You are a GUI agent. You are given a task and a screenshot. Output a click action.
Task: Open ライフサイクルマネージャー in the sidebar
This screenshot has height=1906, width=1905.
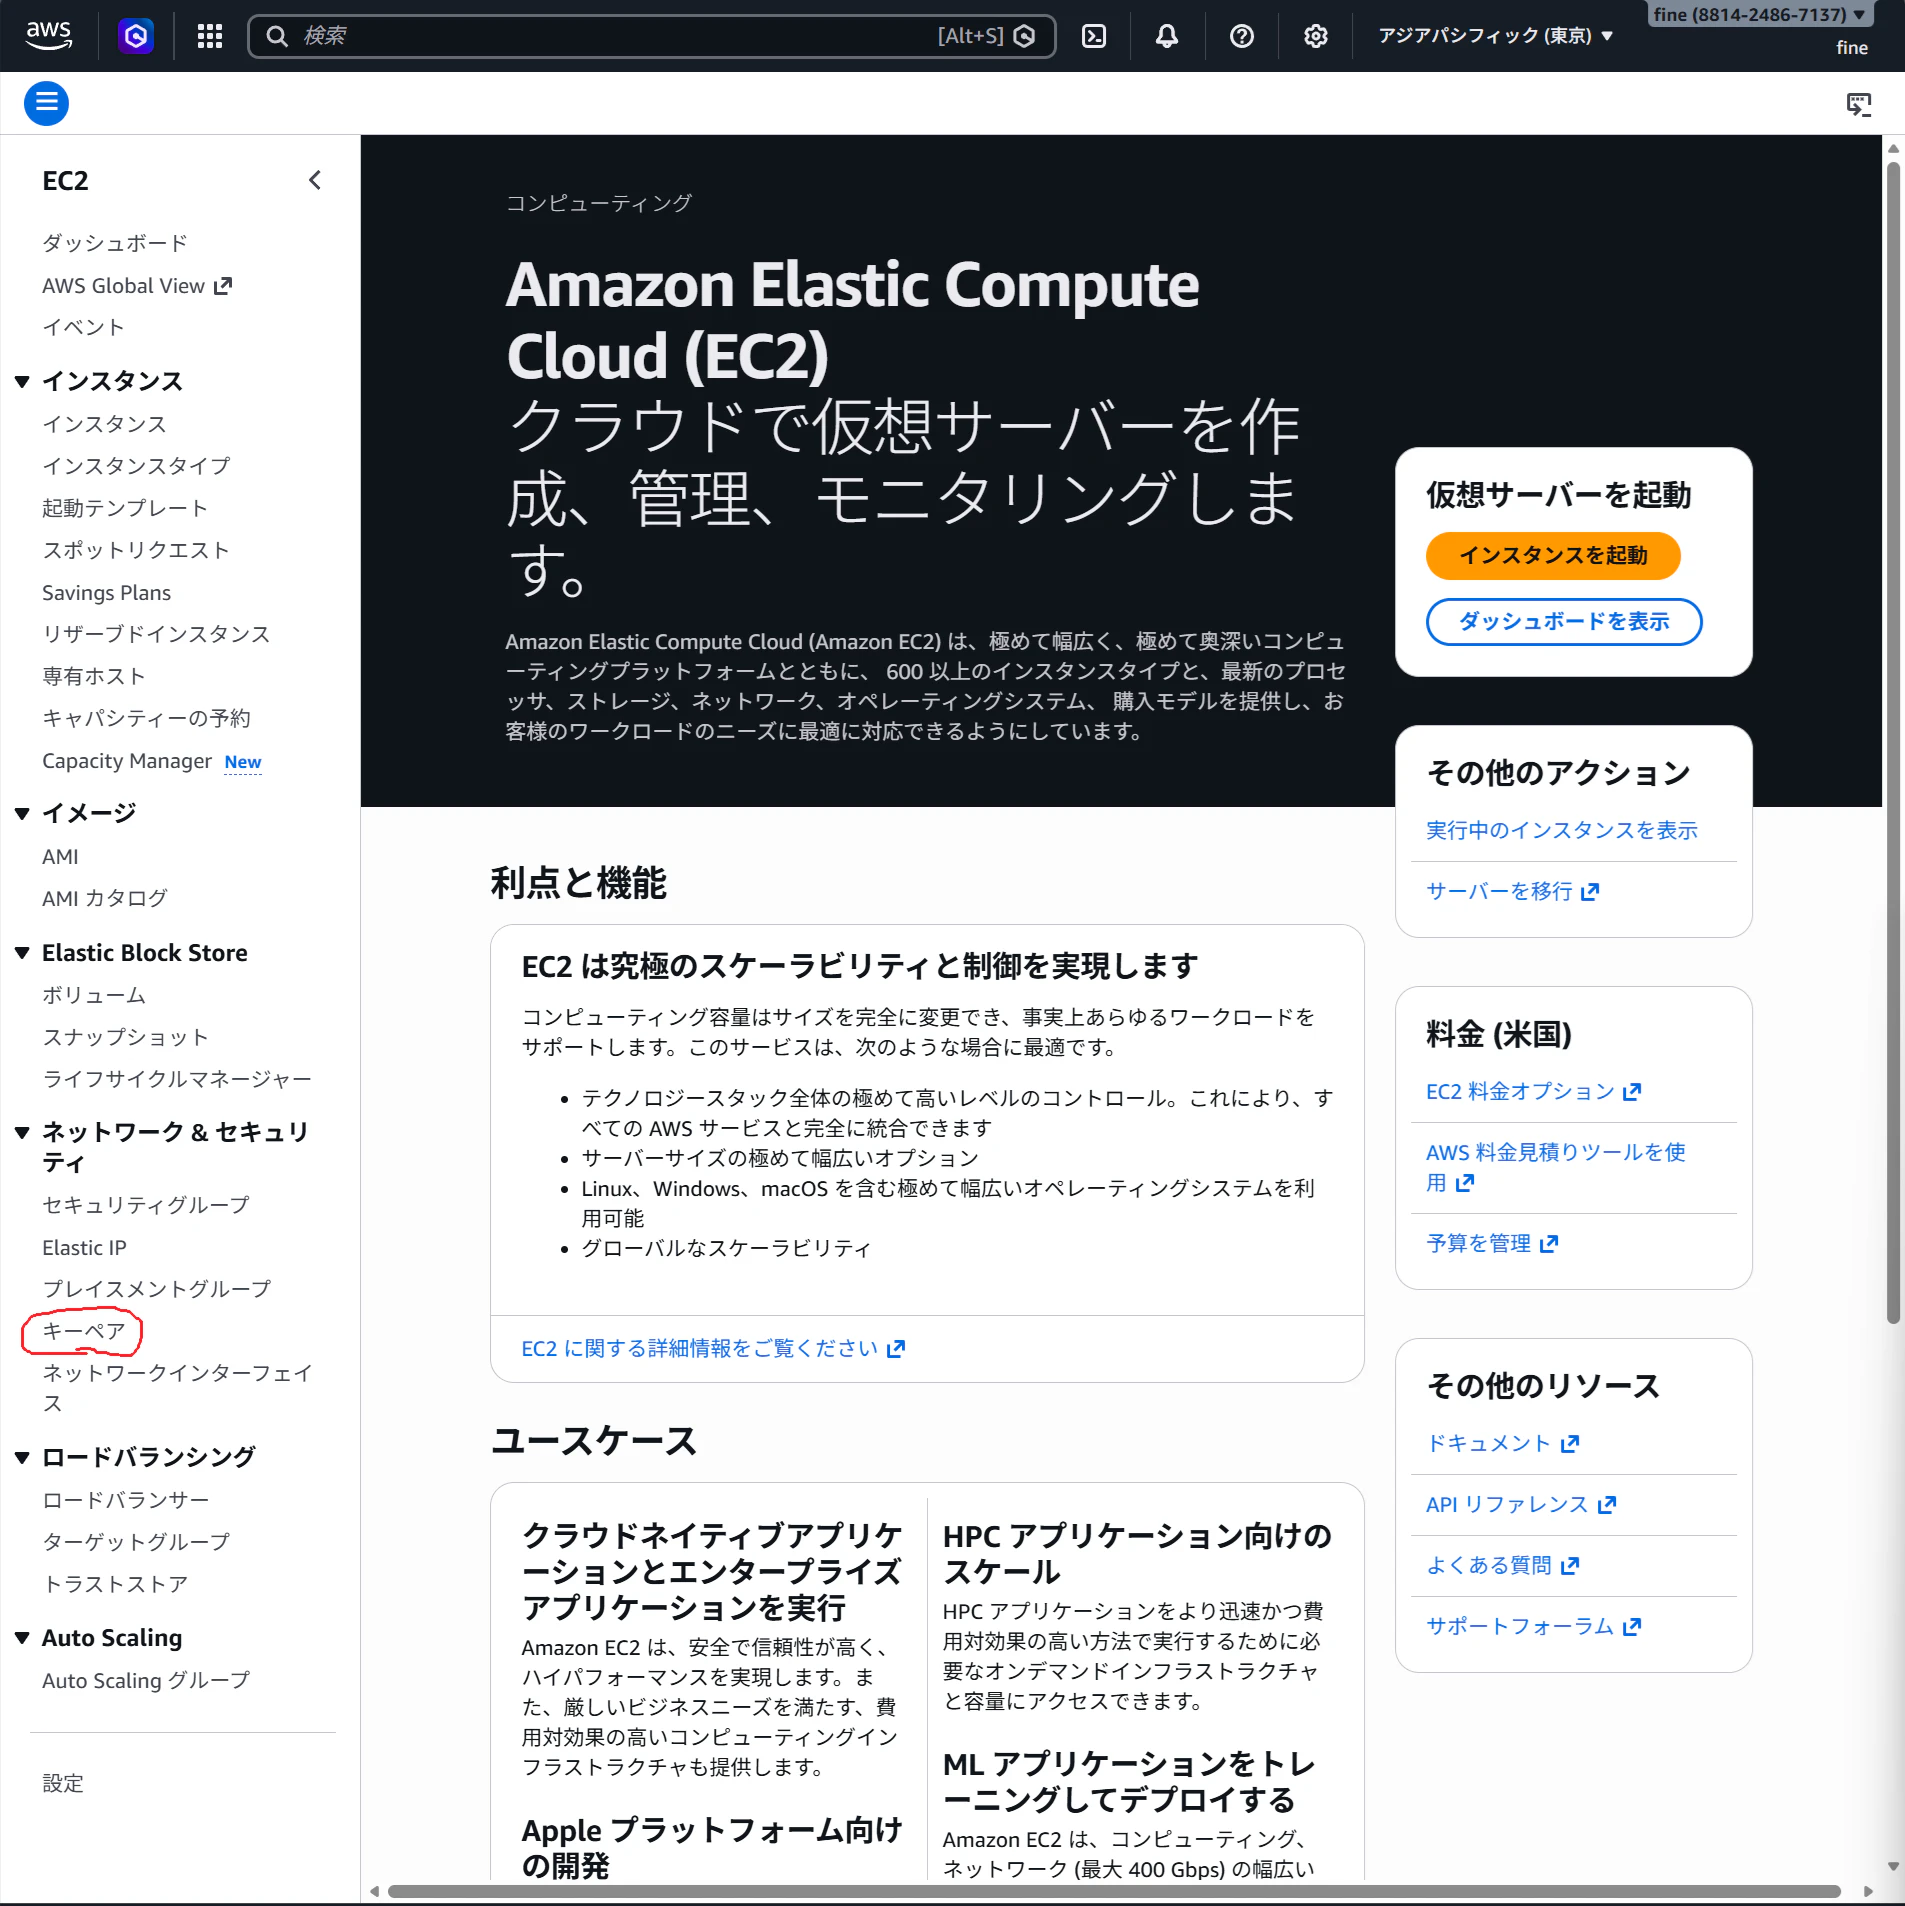click(x=177, y=1079)
